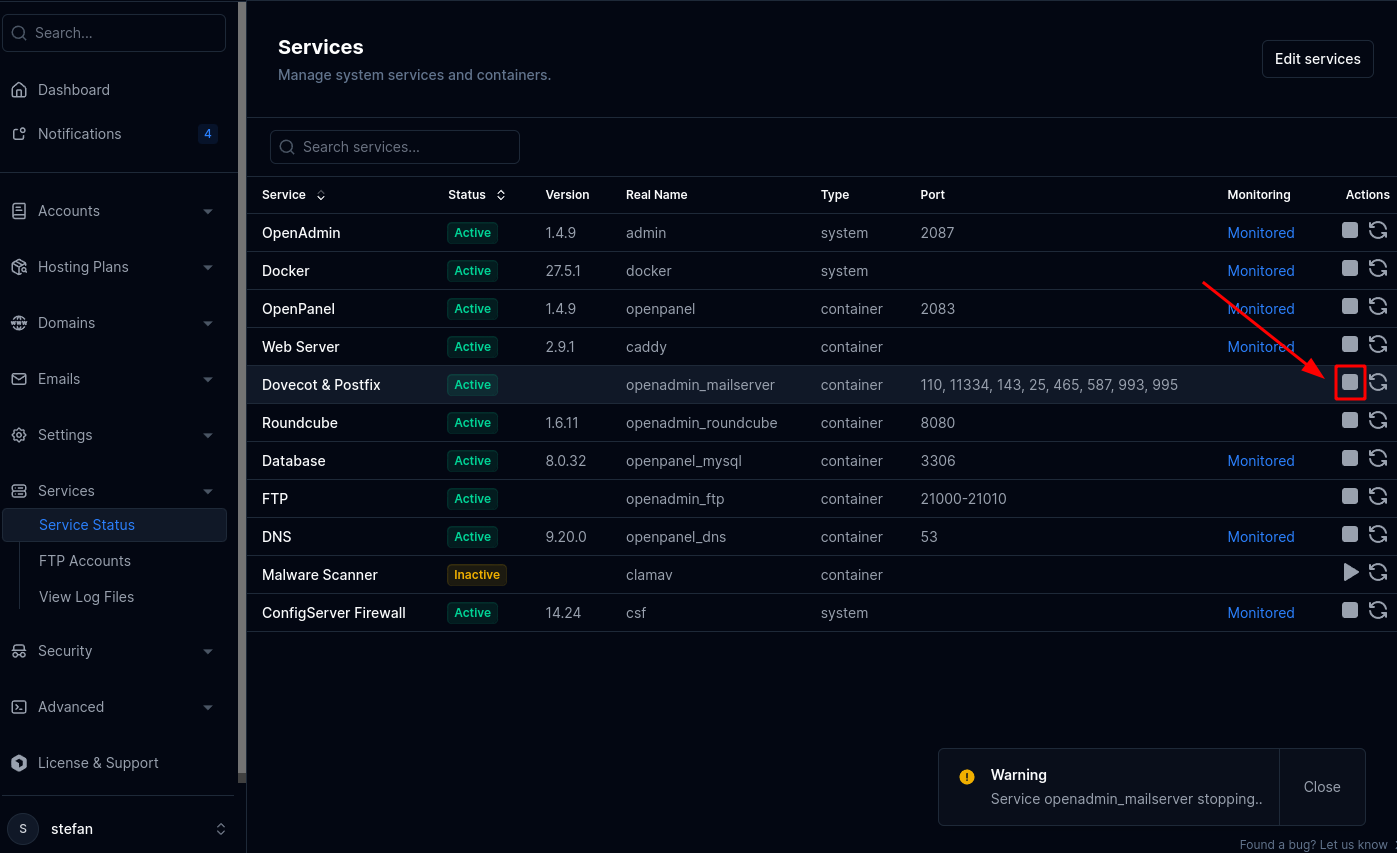
Task: Click the Edit services button
Action: [x=1317, y=59]
